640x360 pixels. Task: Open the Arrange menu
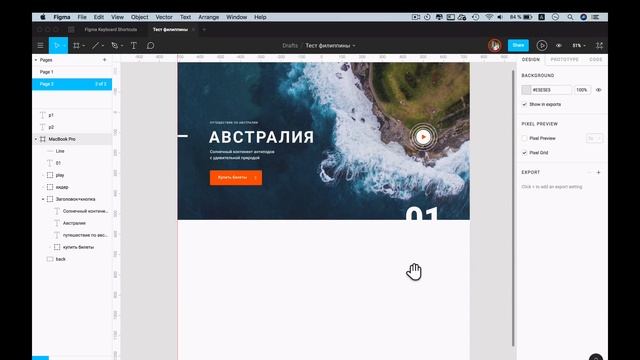209,17
